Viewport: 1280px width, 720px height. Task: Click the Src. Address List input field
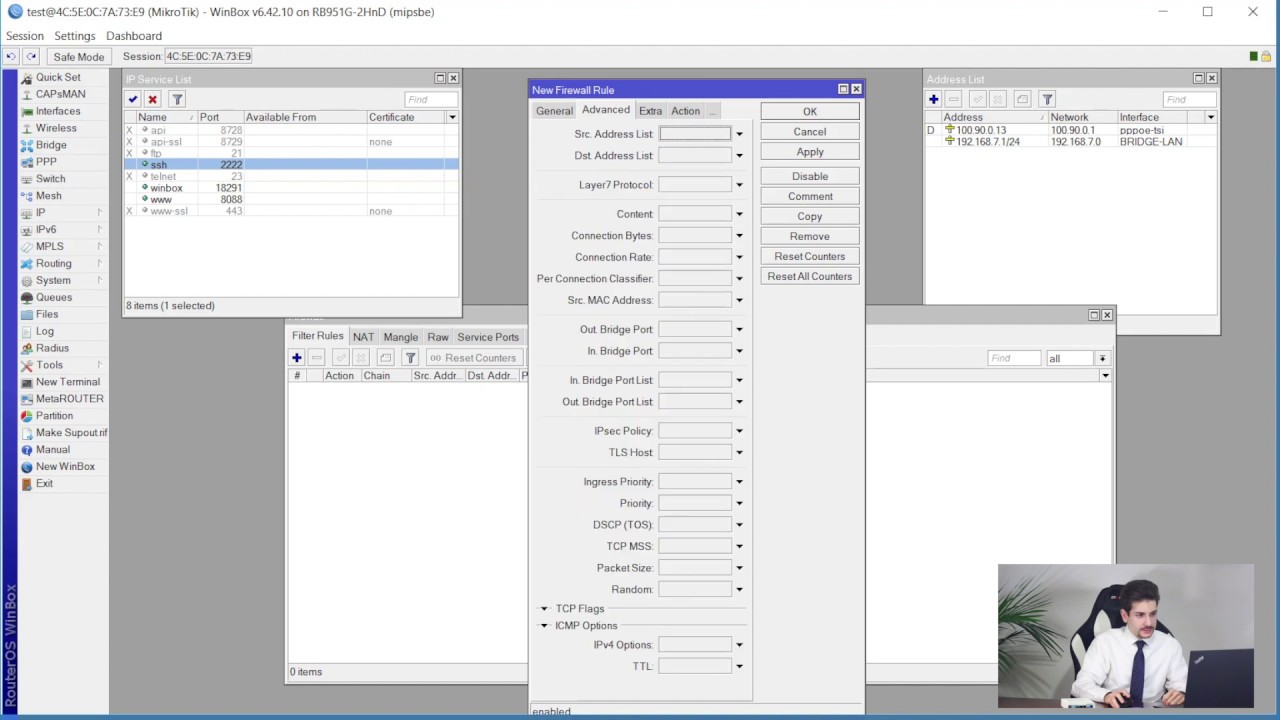pos(695,134)
